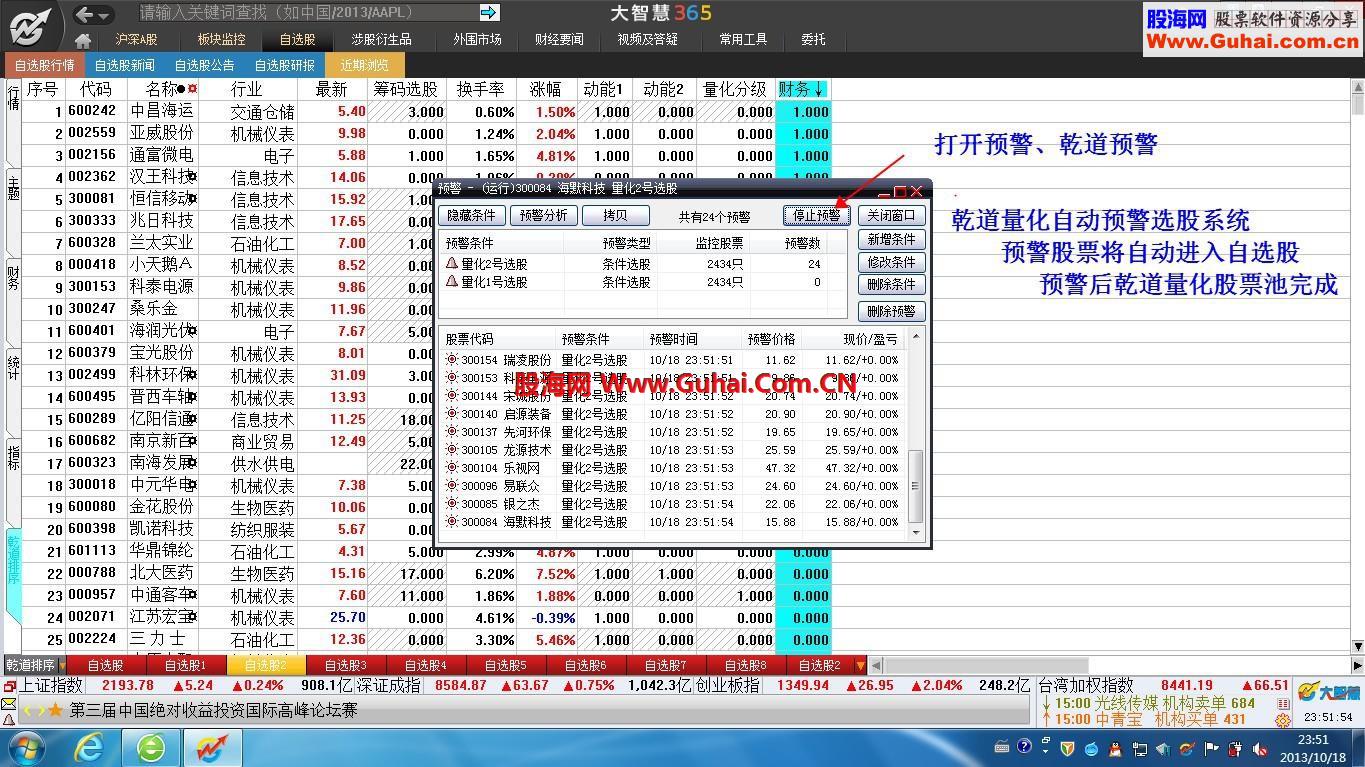Click the red gear icon beside 名称 header

[x=192, y=89]
